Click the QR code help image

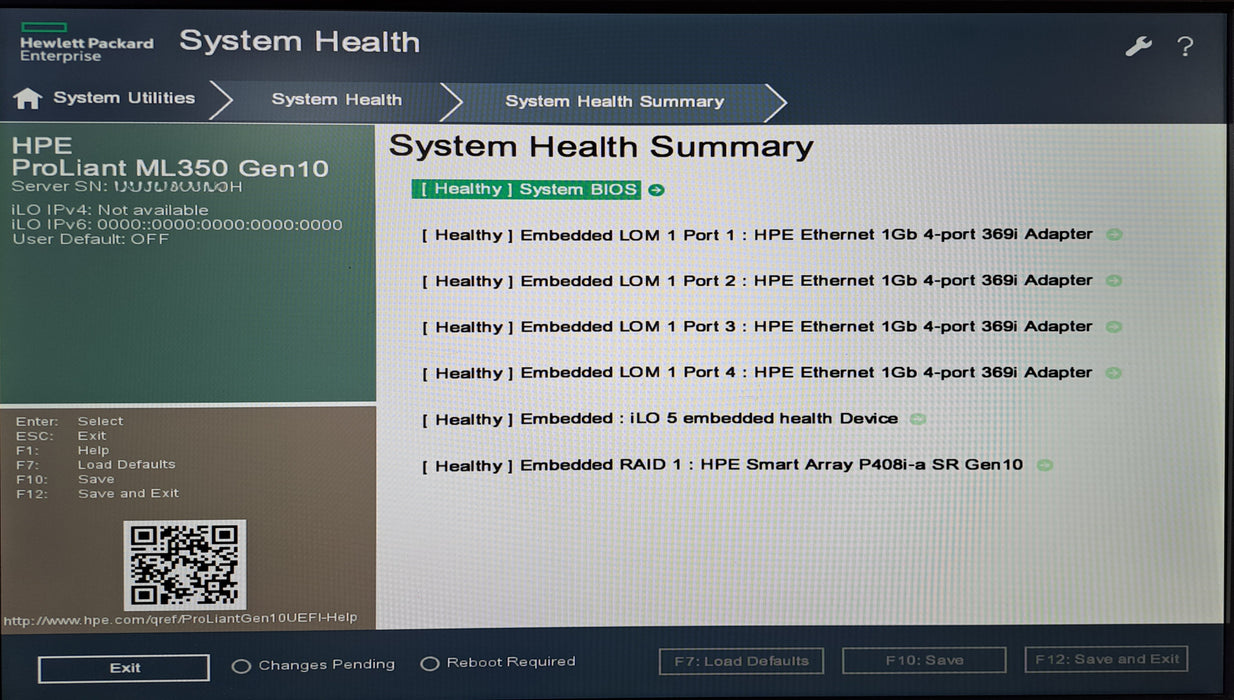[x=185, y=565]
